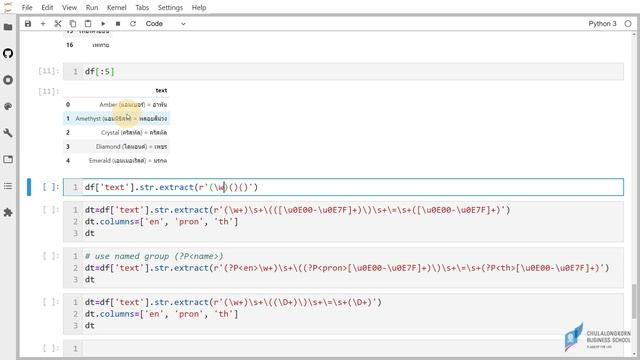Open the Table of Contents list icon
The width and height of the screenshot is (640, 360).
click(8, 186)
